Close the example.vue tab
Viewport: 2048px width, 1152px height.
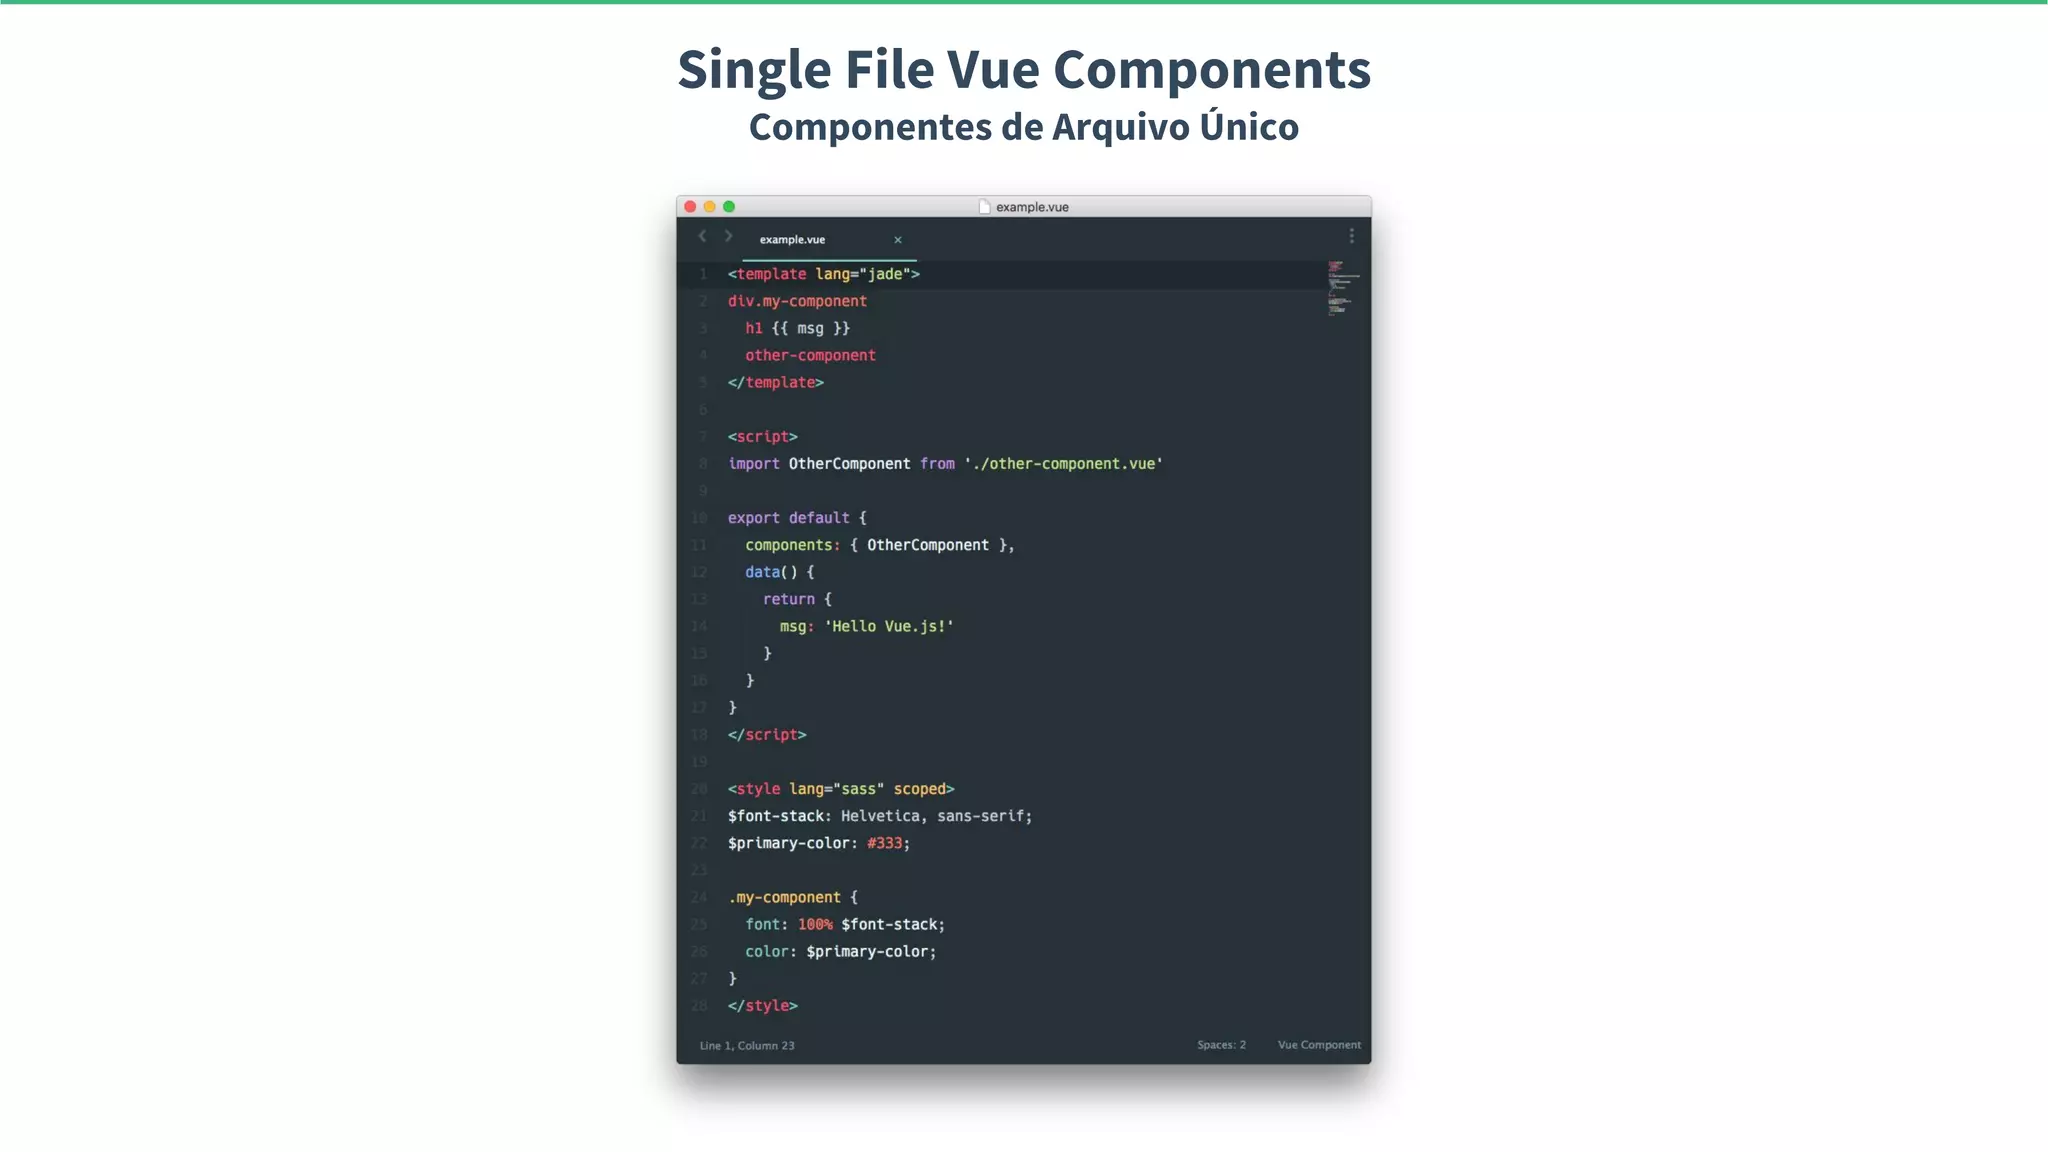[898, 240]
